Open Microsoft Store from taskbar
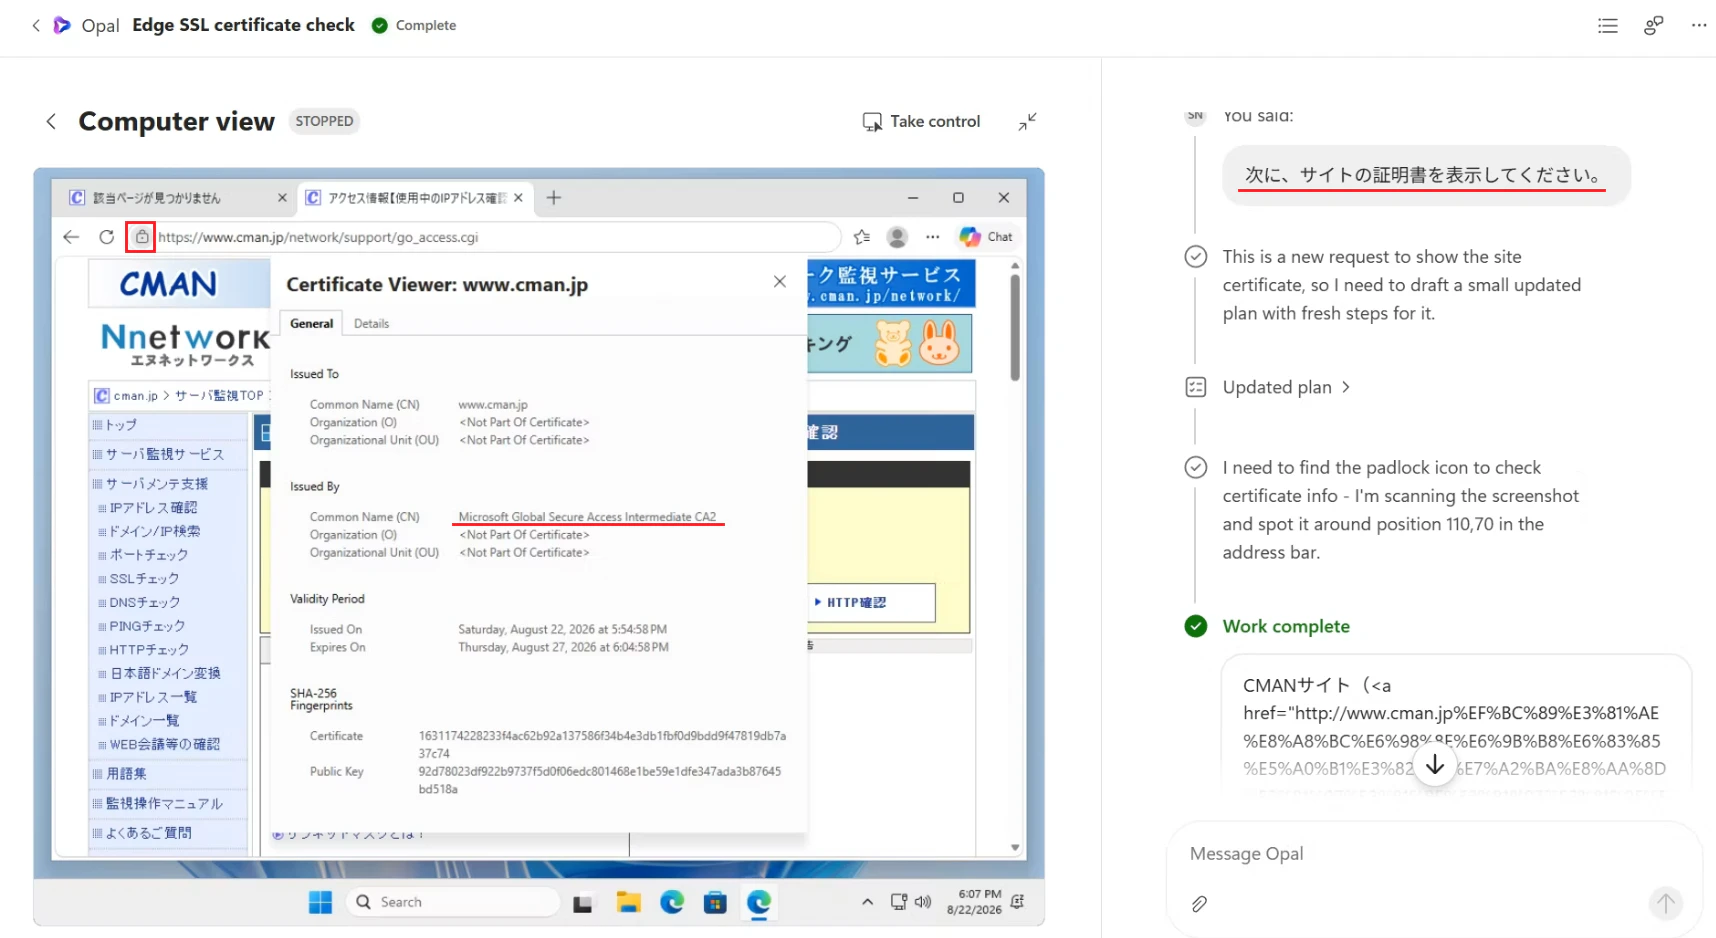Screen dimensions: 1716x938 pos(715,903)
